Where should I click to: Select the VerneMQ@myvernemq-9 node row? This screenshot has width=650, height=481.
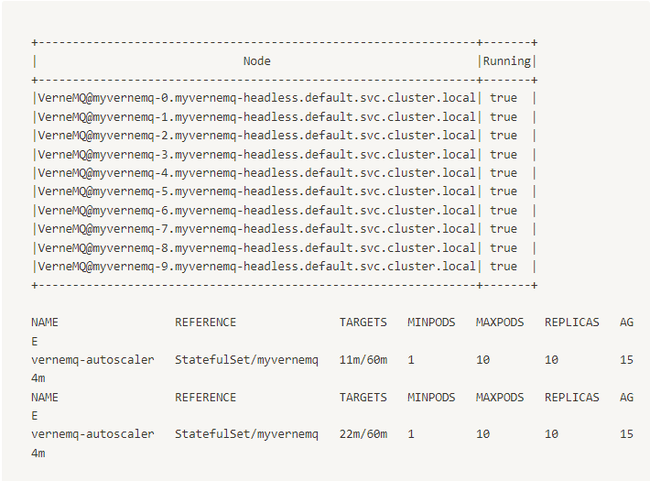coord(284,266)
